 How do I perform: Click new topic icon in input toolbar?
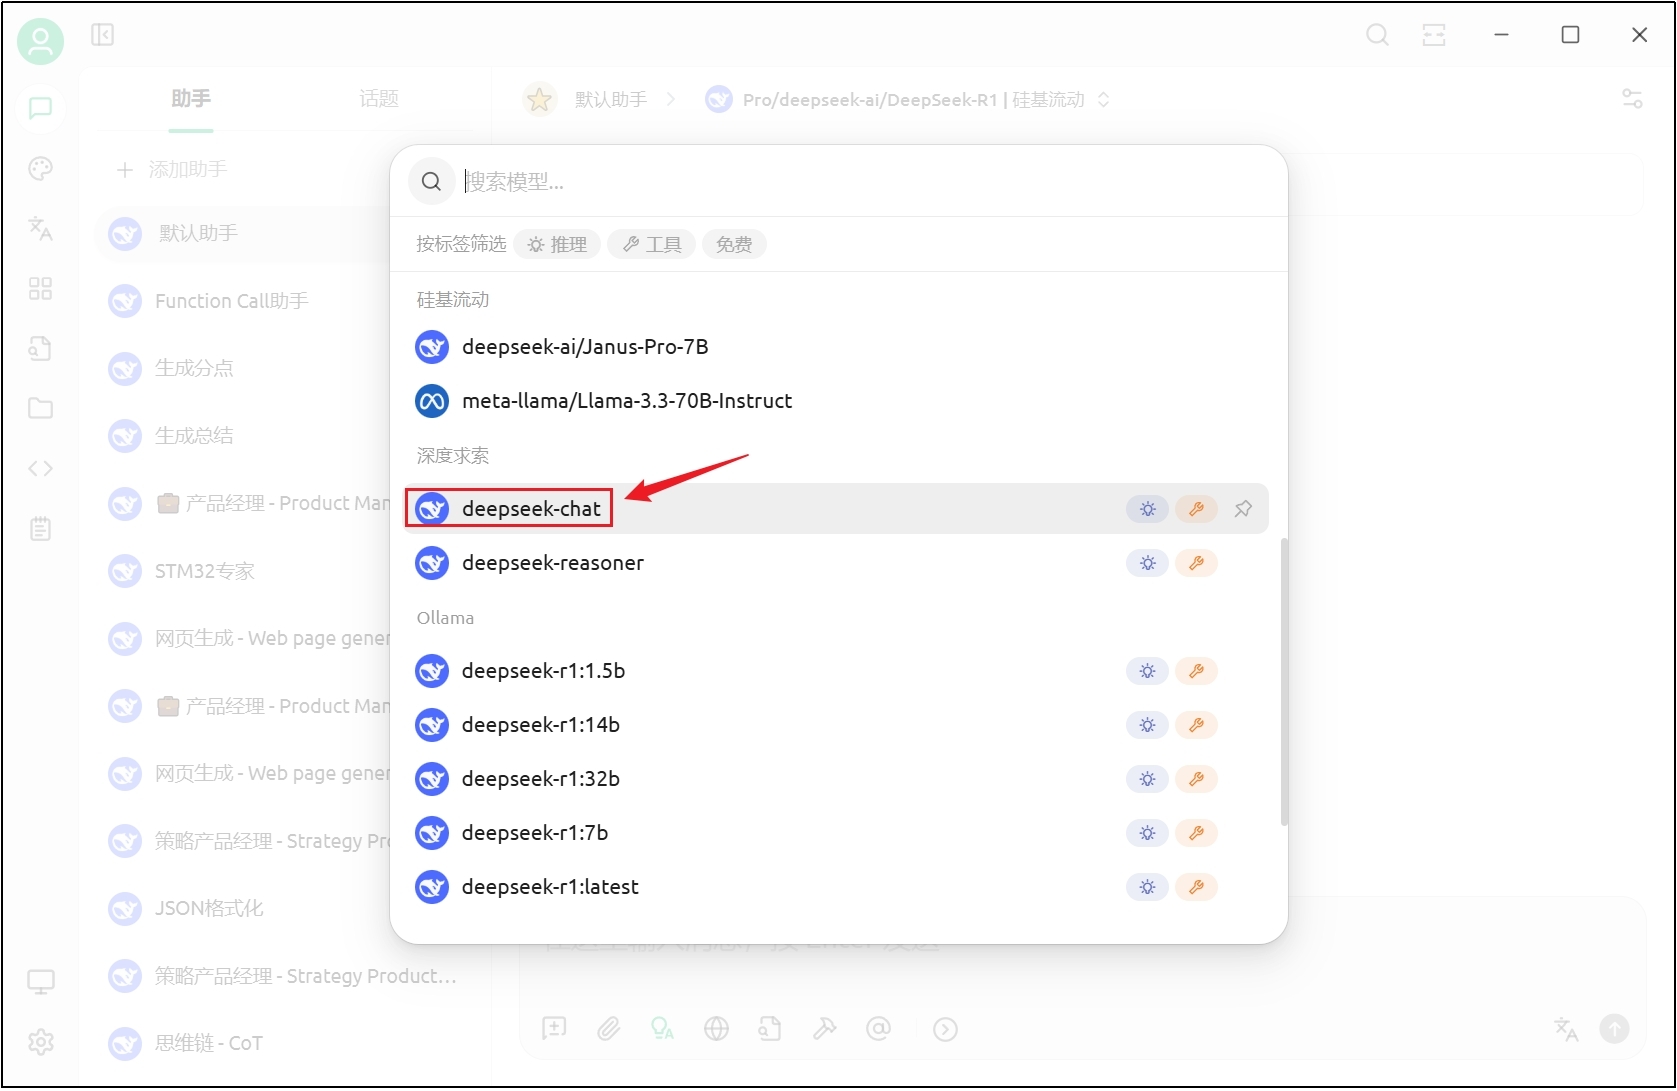[554, 1028]
